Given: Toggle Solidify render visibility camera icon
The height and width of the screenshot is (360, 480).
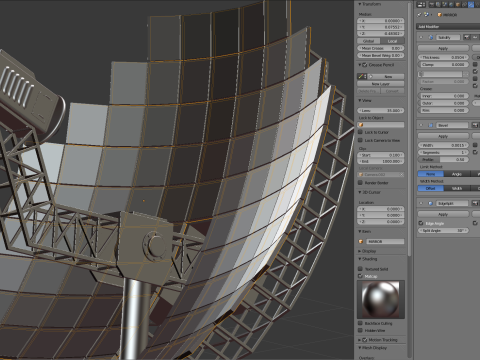Looking at the screenshot, I should 466,37.
